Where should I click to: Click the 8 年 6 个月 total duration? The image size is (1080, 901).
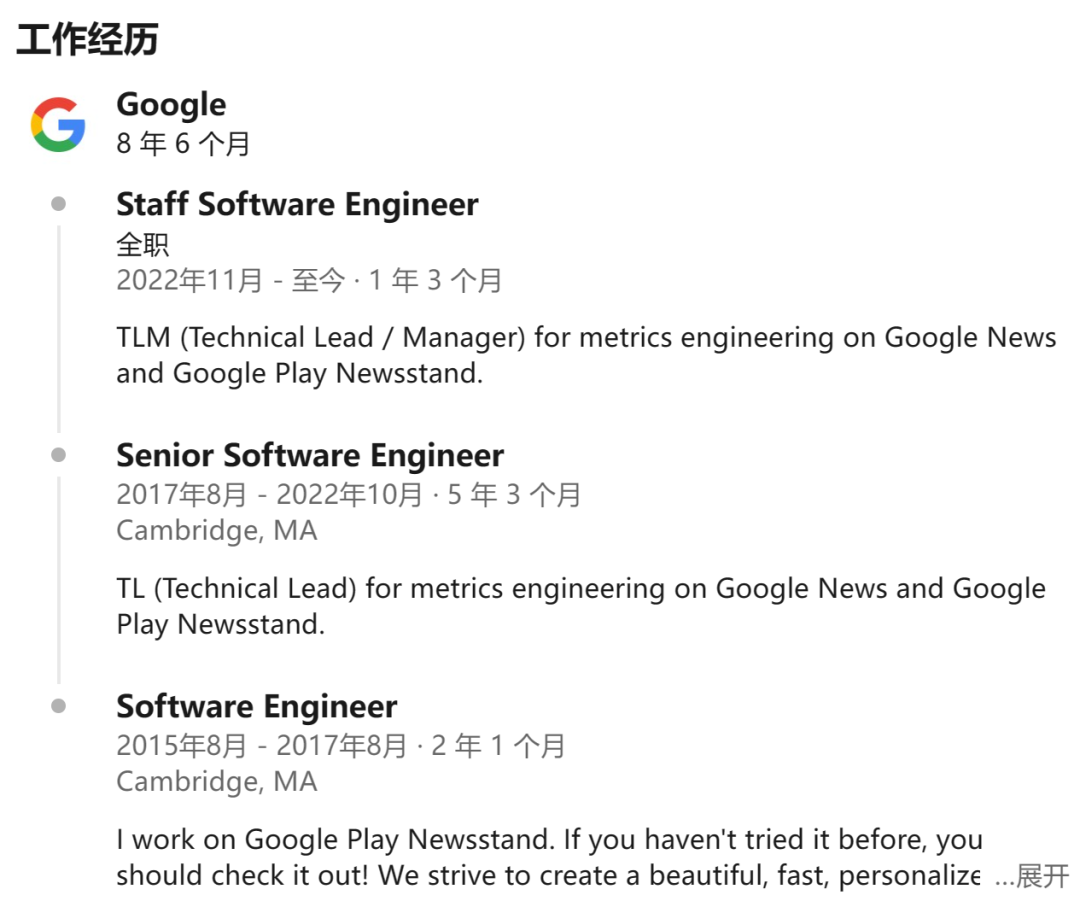pos(183,144)
